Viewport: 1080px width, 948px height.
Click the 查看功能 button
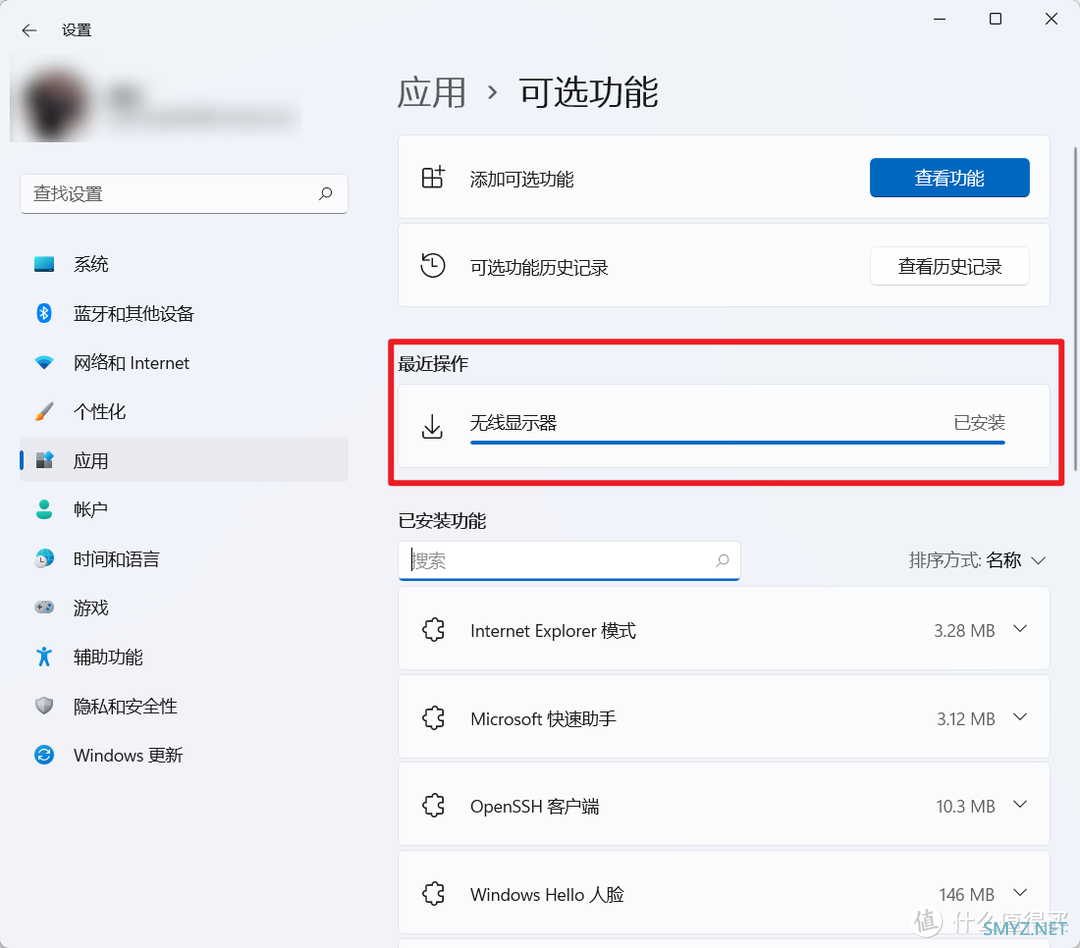(x=949, y=178)
